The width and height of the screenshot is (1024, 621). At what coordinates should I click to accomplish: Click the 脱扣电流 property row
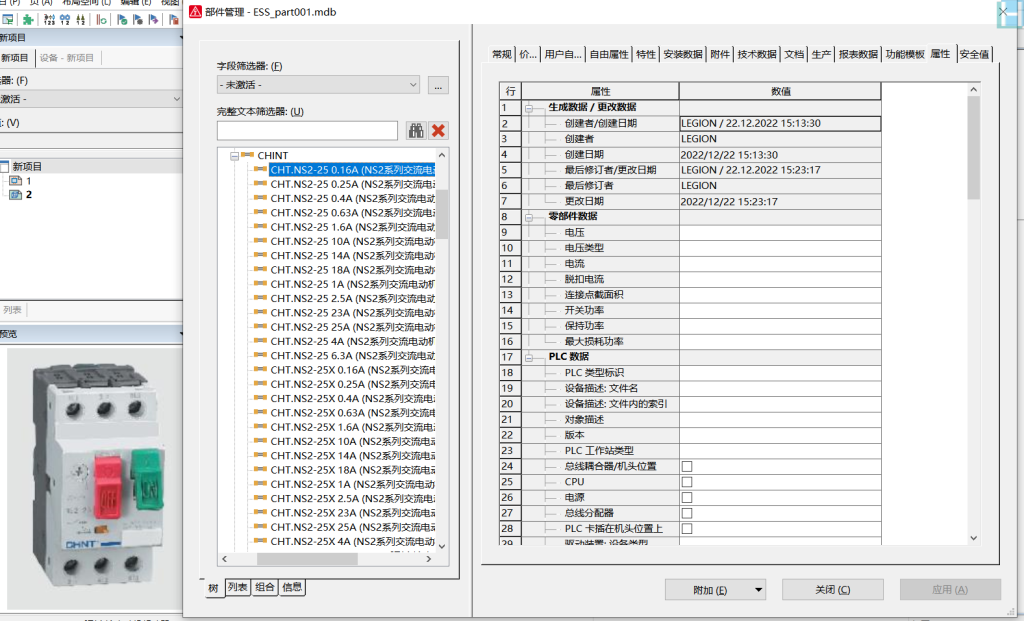pos(690,279)
